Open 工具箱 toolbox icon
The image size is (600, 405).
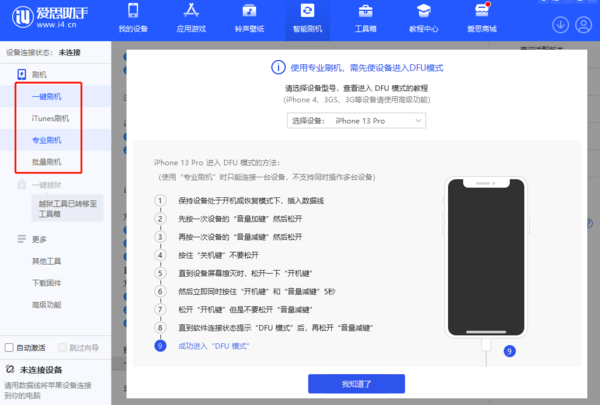pyautogui.click(x=365, y=11)
